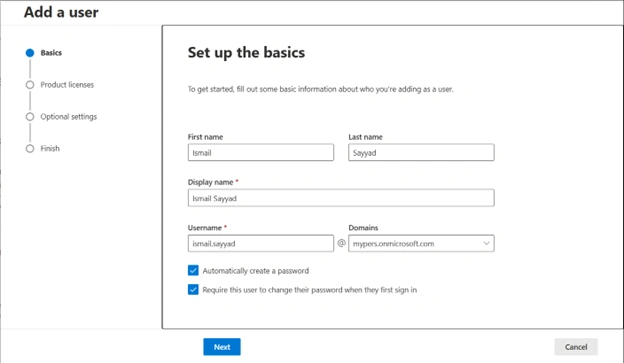Open the Domains dropdown
624x363 pixels.
(421, 244)
